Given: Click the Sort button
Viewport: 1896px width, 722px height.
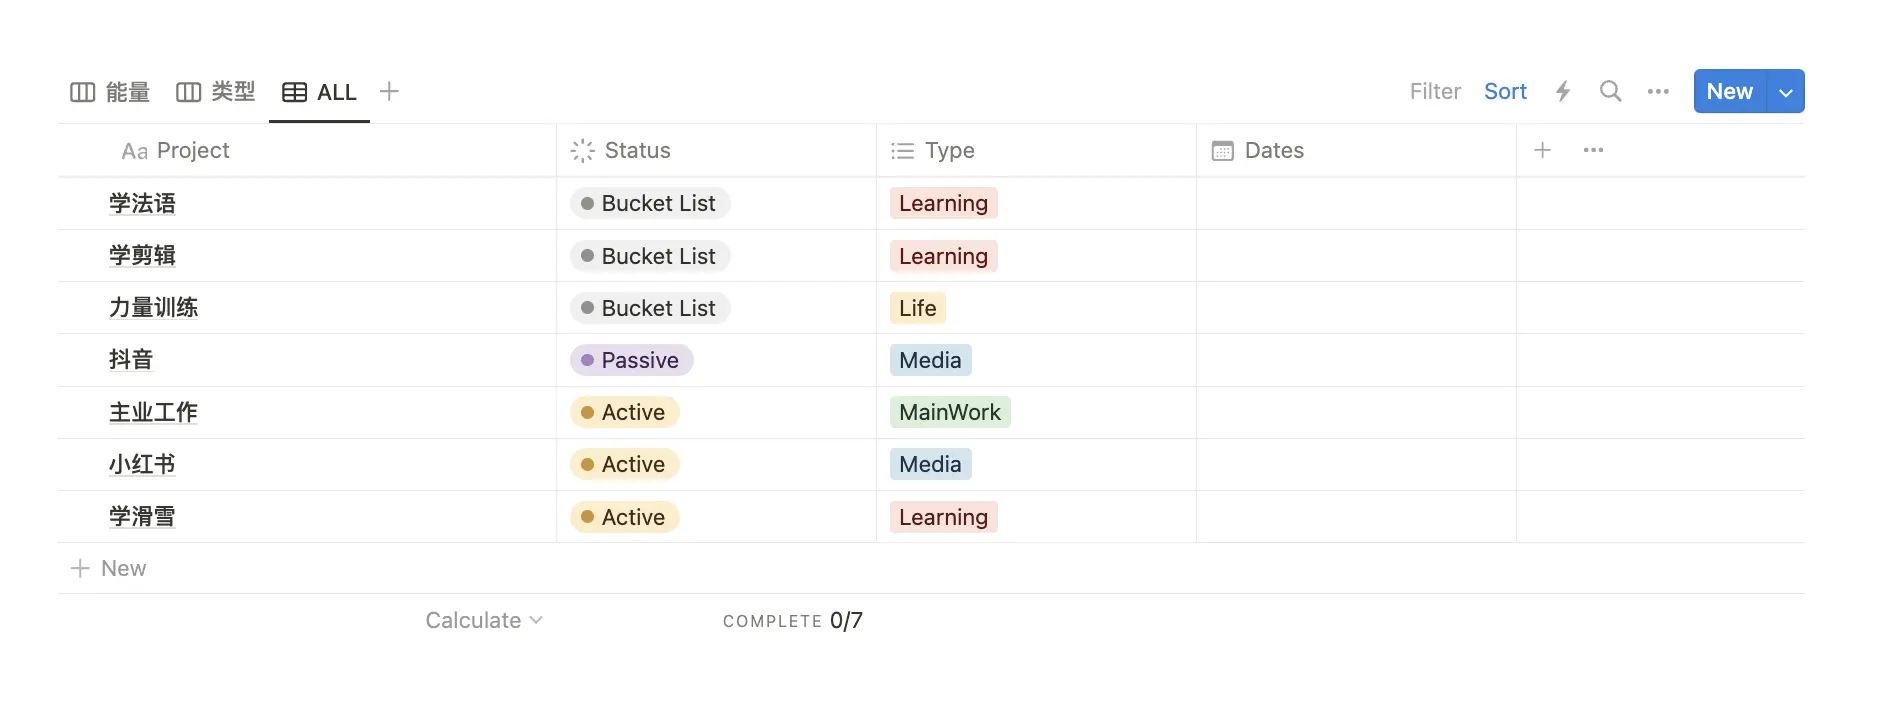Looking at the screenshot, I should click(x=1505, y=92).
